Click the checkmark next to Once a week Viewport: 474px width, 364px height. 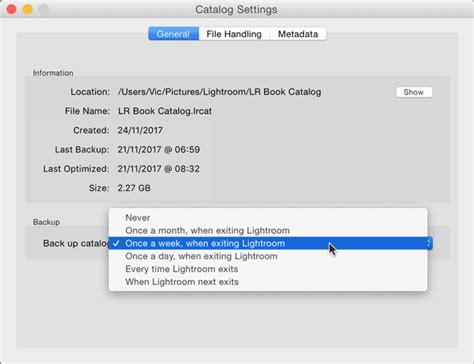click(116, 243)
